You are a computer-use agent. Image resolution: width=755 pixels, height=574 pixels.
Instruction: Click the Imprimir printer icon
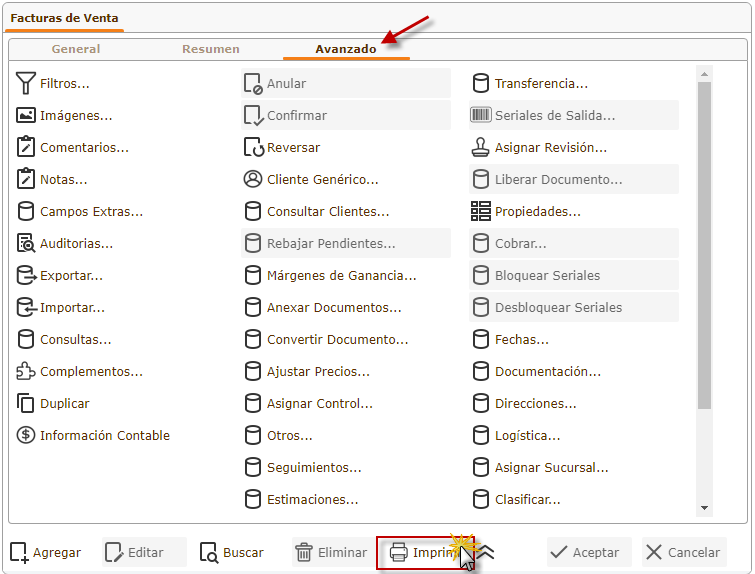coord(398,552)
